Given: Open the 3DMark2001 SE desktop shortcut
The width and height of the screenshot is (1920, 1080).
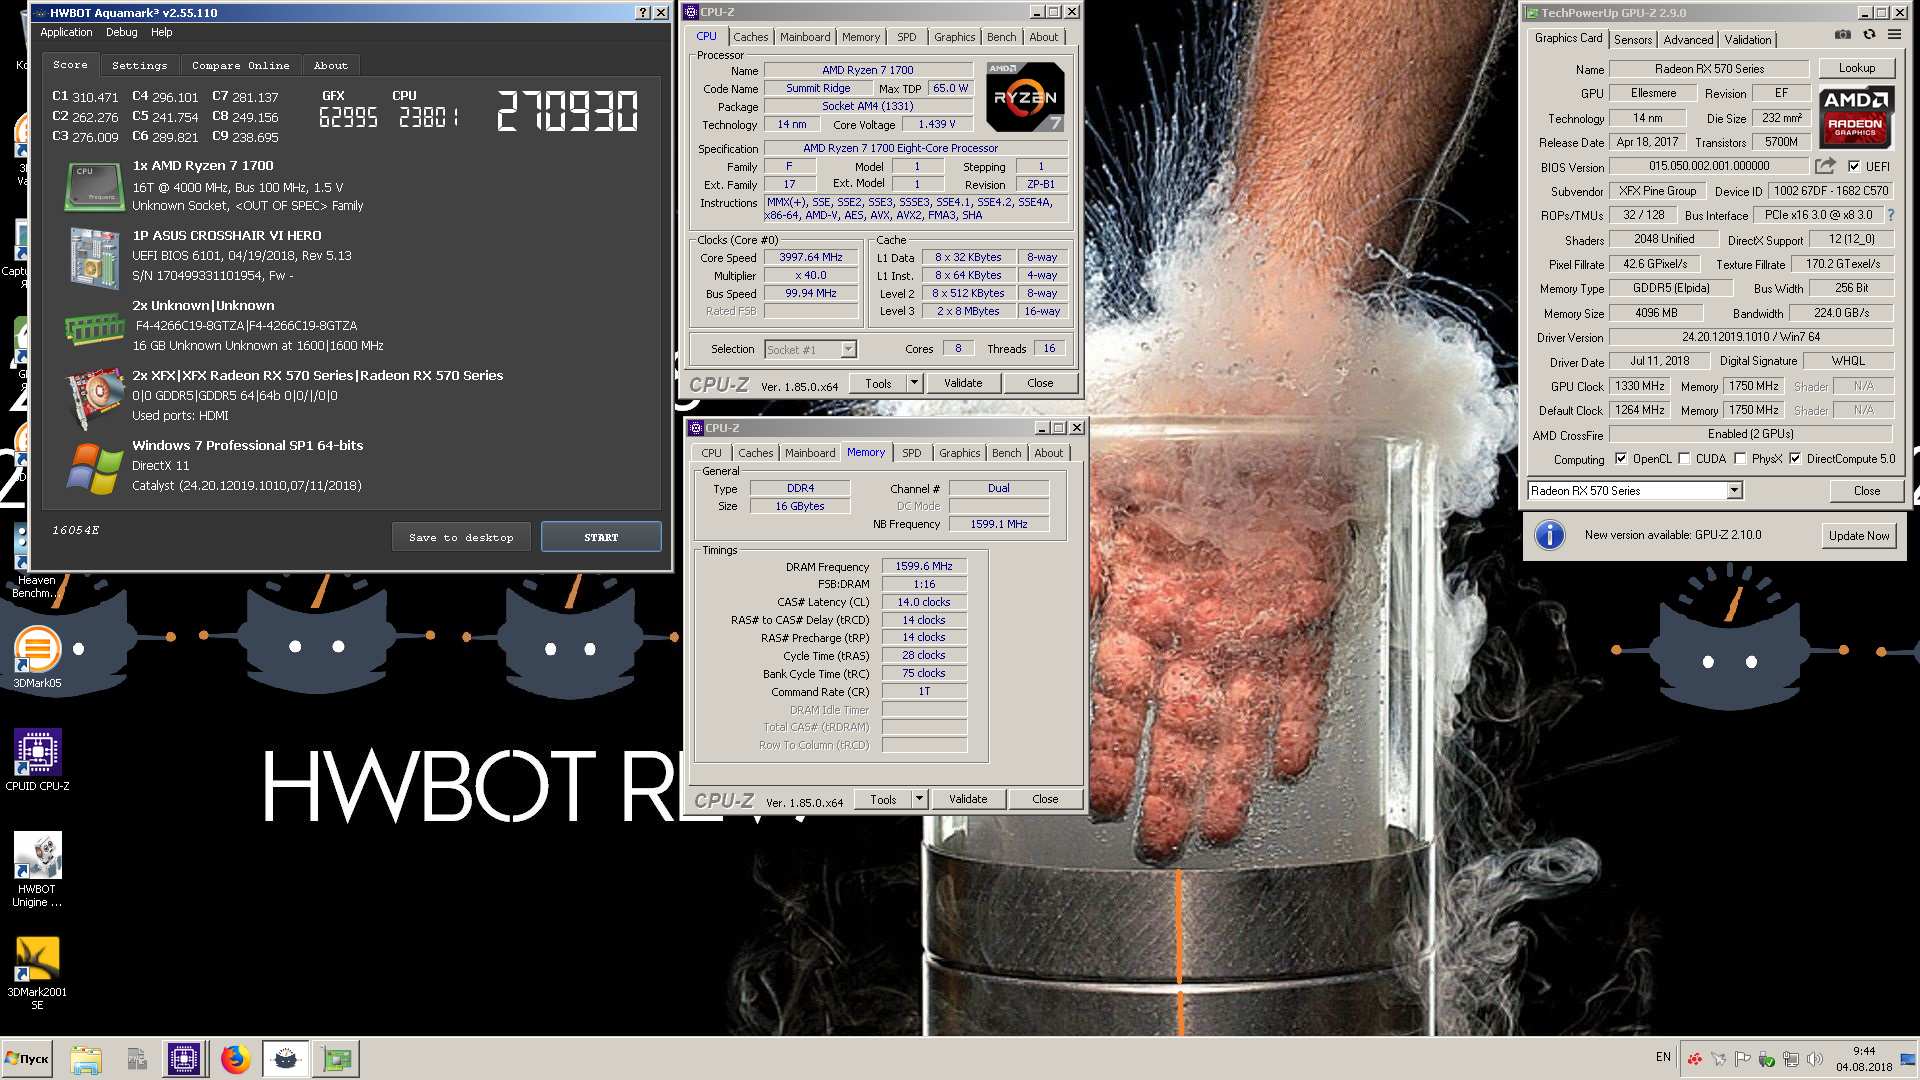Looking at the screenshot, I should 37,973.
